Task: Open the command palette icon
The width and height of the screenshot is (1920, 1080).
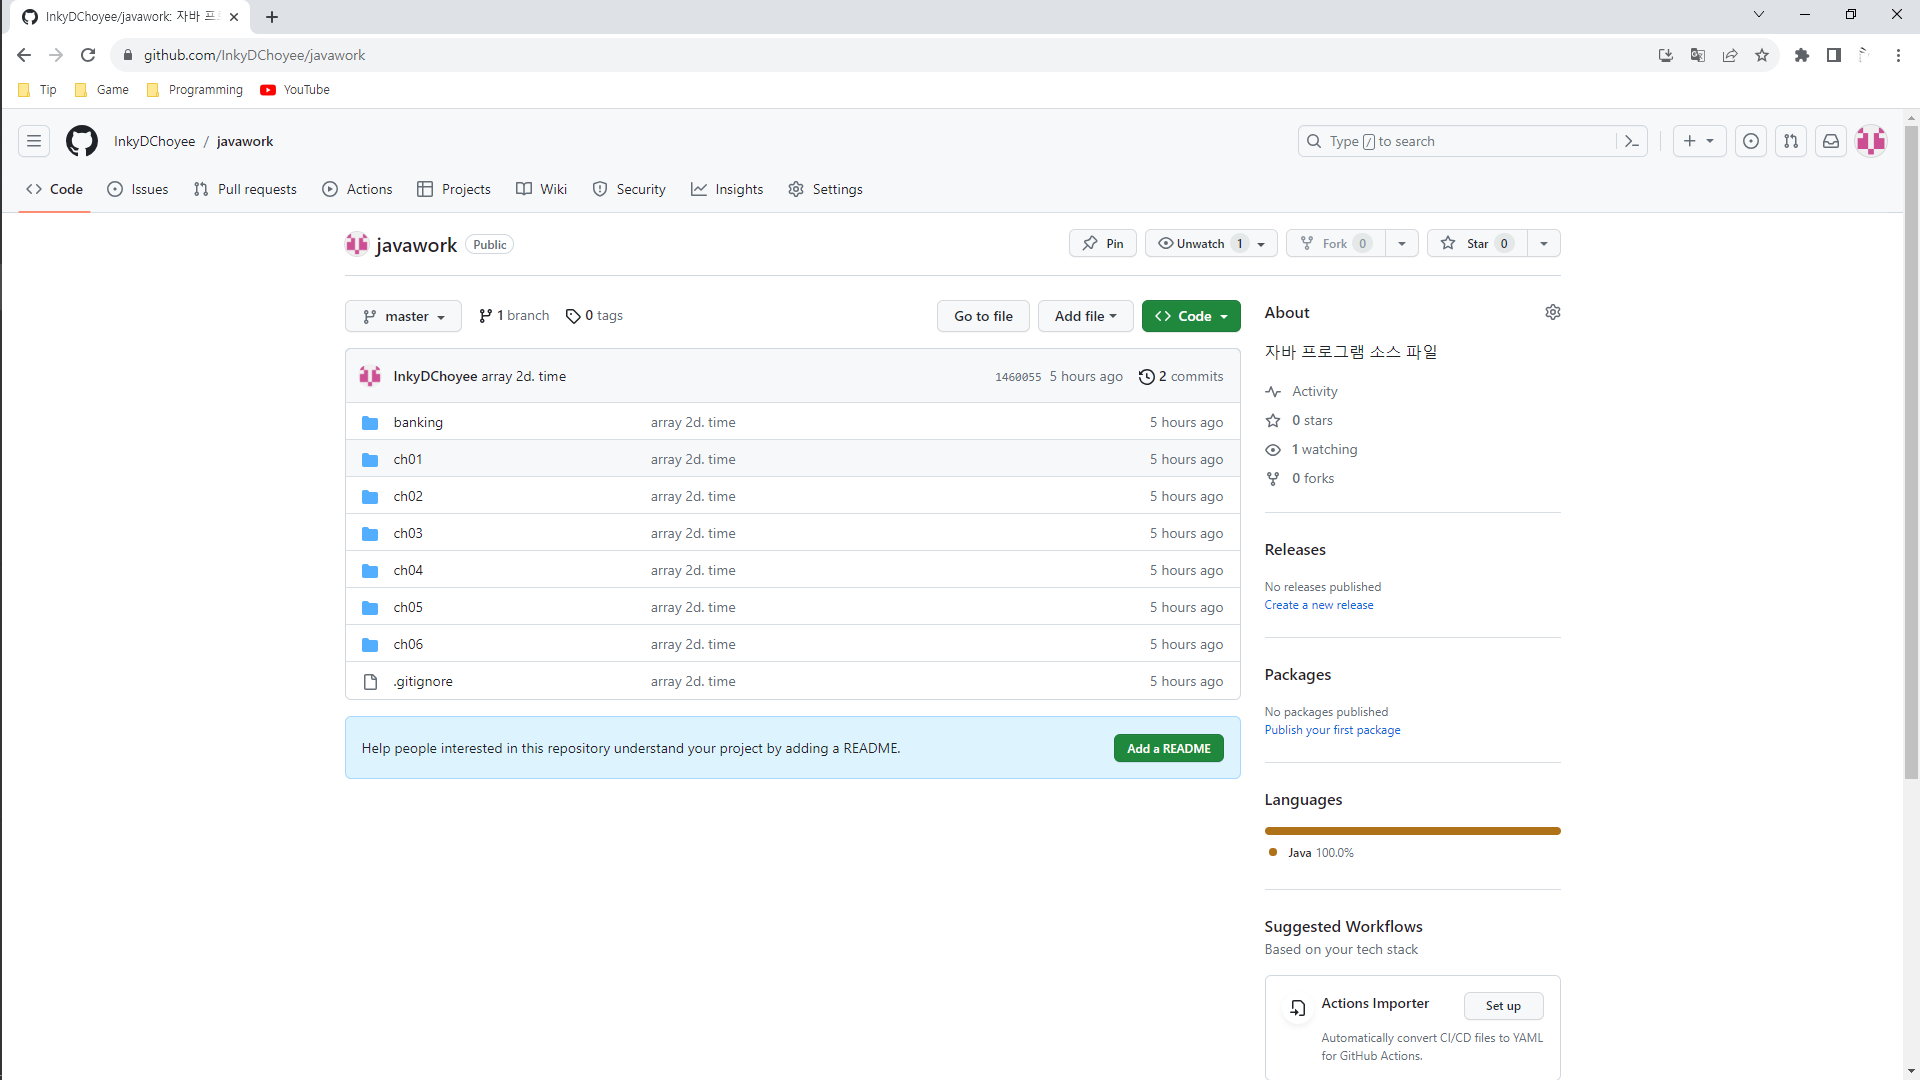Action: 1632,141
